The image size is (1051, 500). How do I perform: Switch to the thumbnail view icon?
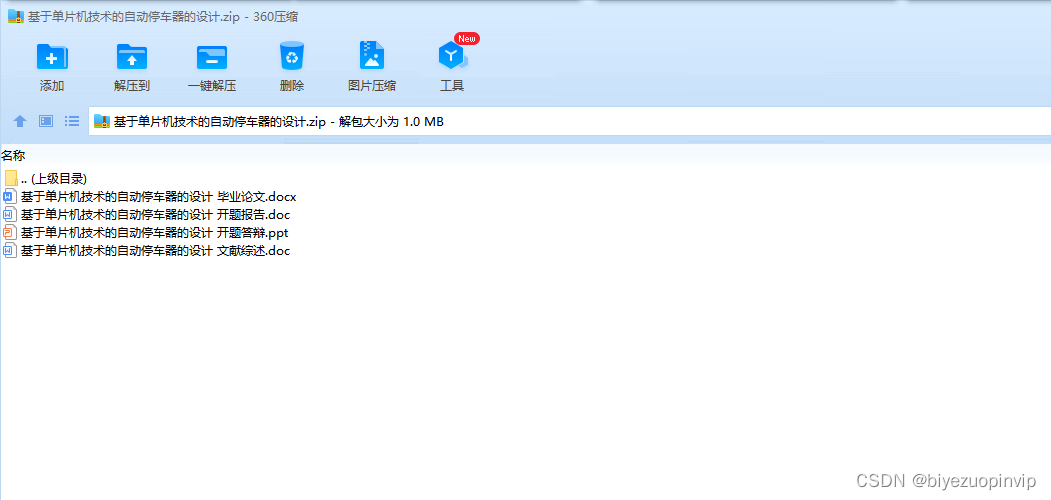click(46, 121)
